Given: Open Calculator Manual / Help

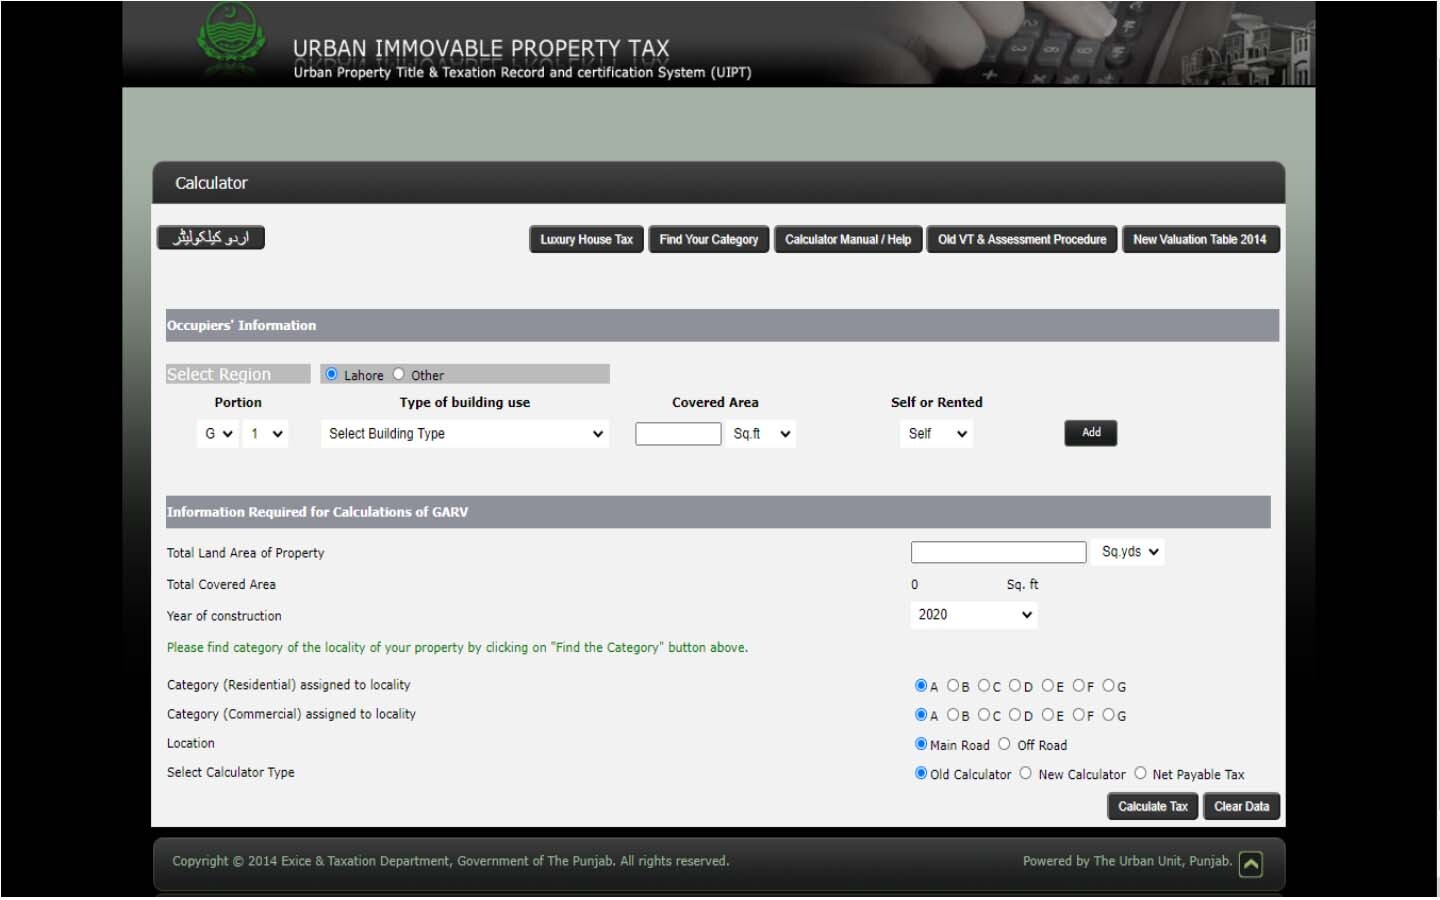Looking at the screenshot, I should (x=847, y=240).
